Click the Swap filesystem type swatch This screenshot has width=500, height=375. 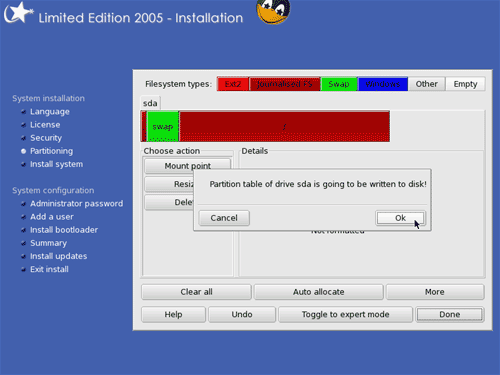click(339, 84)
